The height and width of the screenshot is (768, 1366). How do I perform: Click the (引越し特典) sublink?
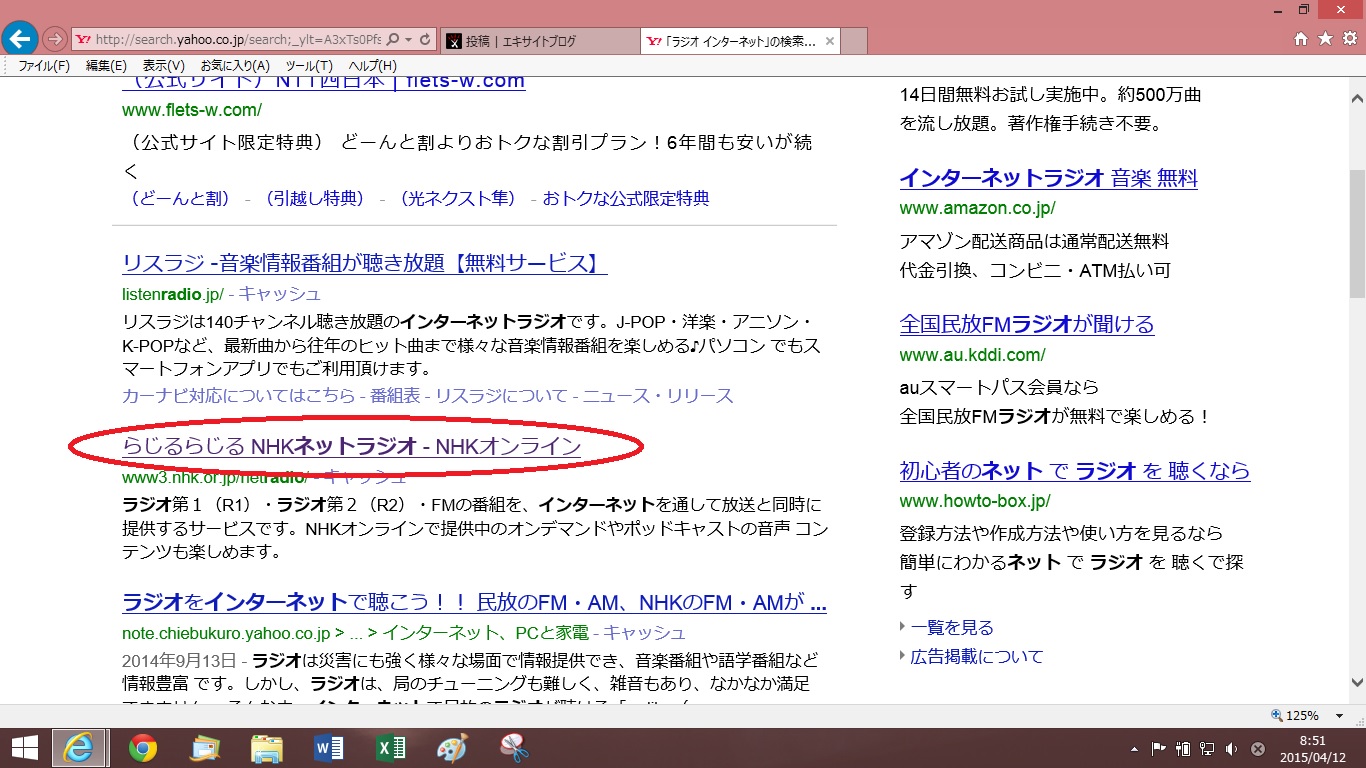[313, 198]
